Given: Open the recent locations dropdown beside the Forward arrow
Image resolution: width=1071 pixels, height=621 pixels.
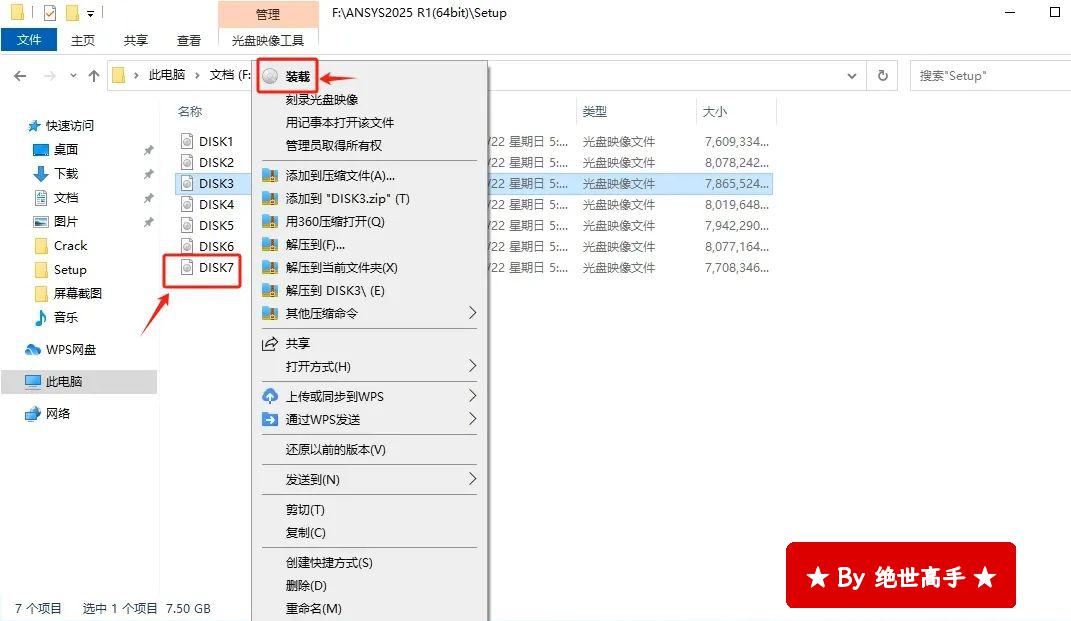Looking at the screenshot, I should click(x=73, y=76).
